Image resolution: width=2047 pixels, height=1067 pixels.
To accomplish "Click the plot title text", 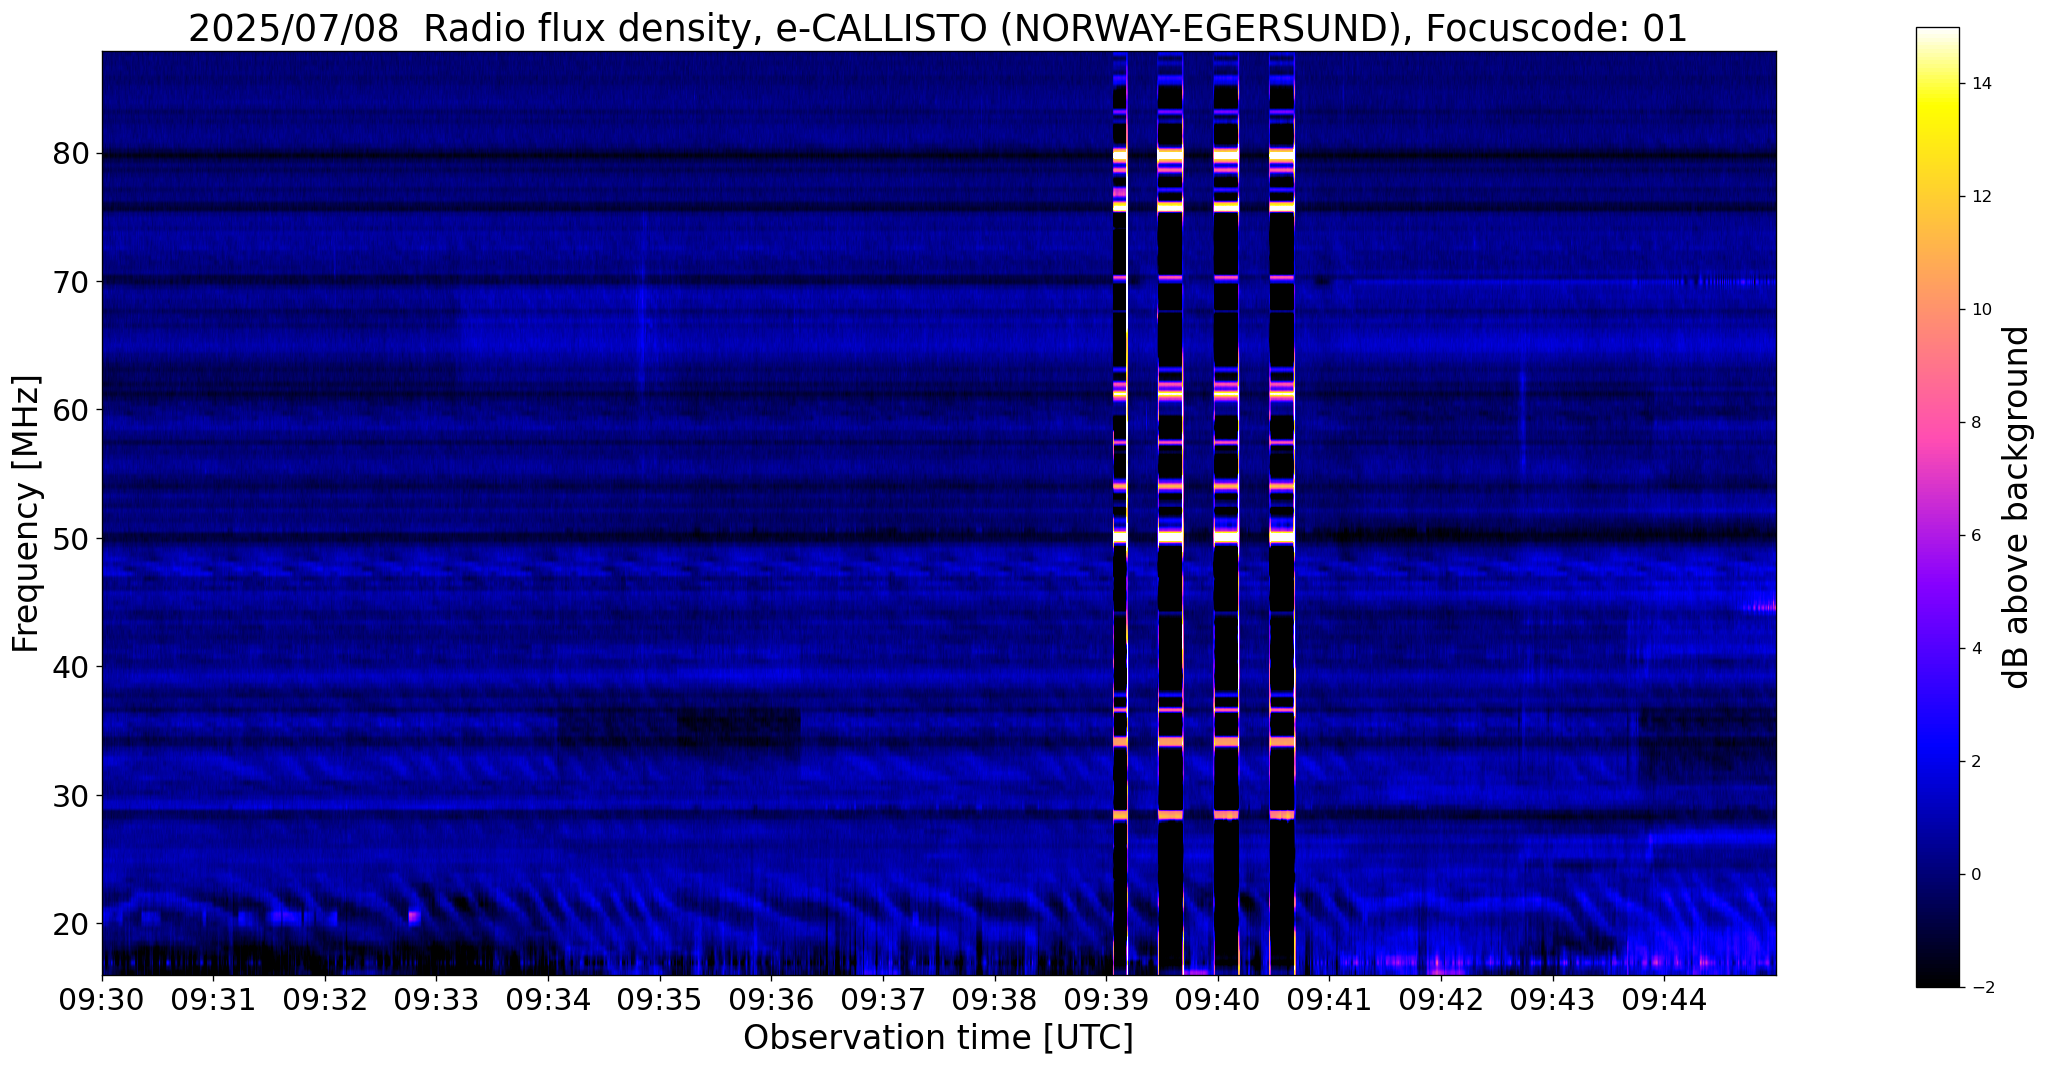I will point(938,28).
